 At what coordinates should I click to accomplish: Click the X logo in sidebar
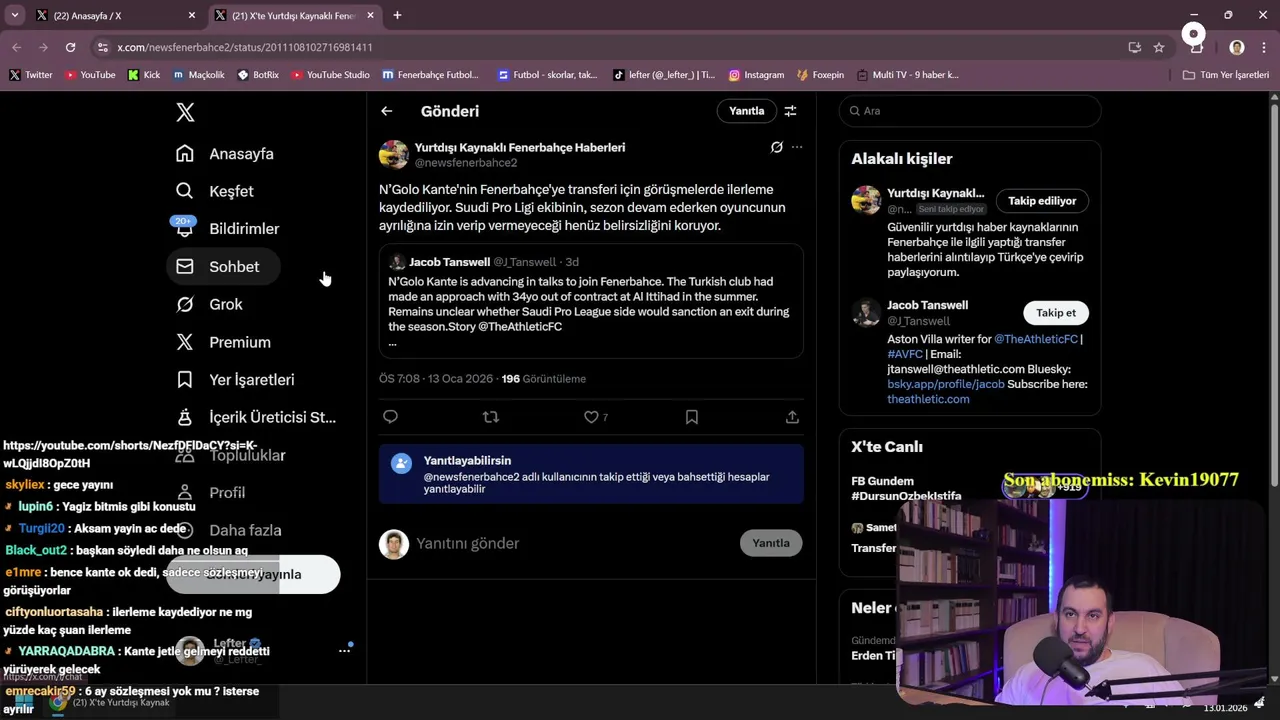click(x=185, y=112)
